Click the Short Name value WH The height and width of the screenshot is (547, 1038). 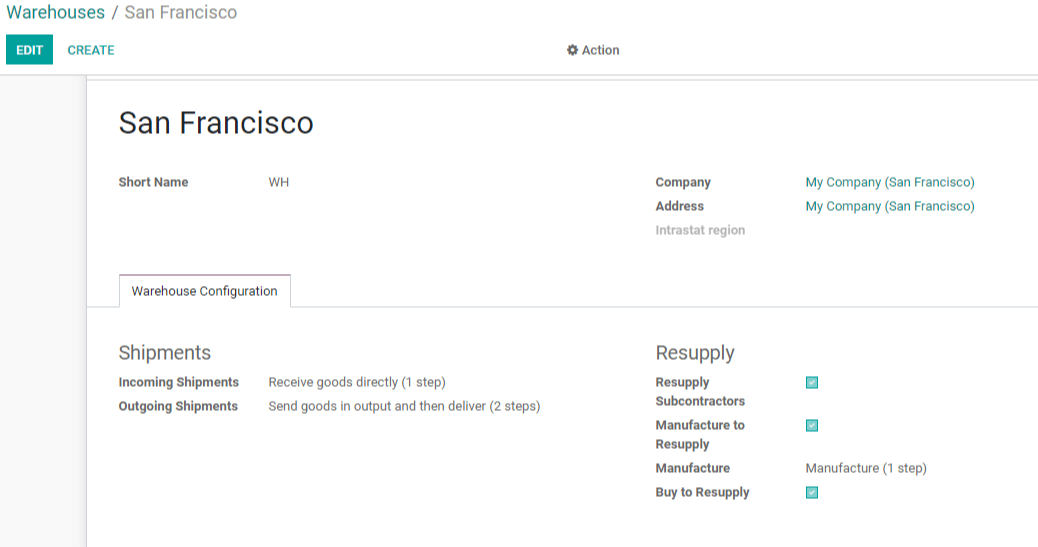pyautogui.click(x=279, y=182)
